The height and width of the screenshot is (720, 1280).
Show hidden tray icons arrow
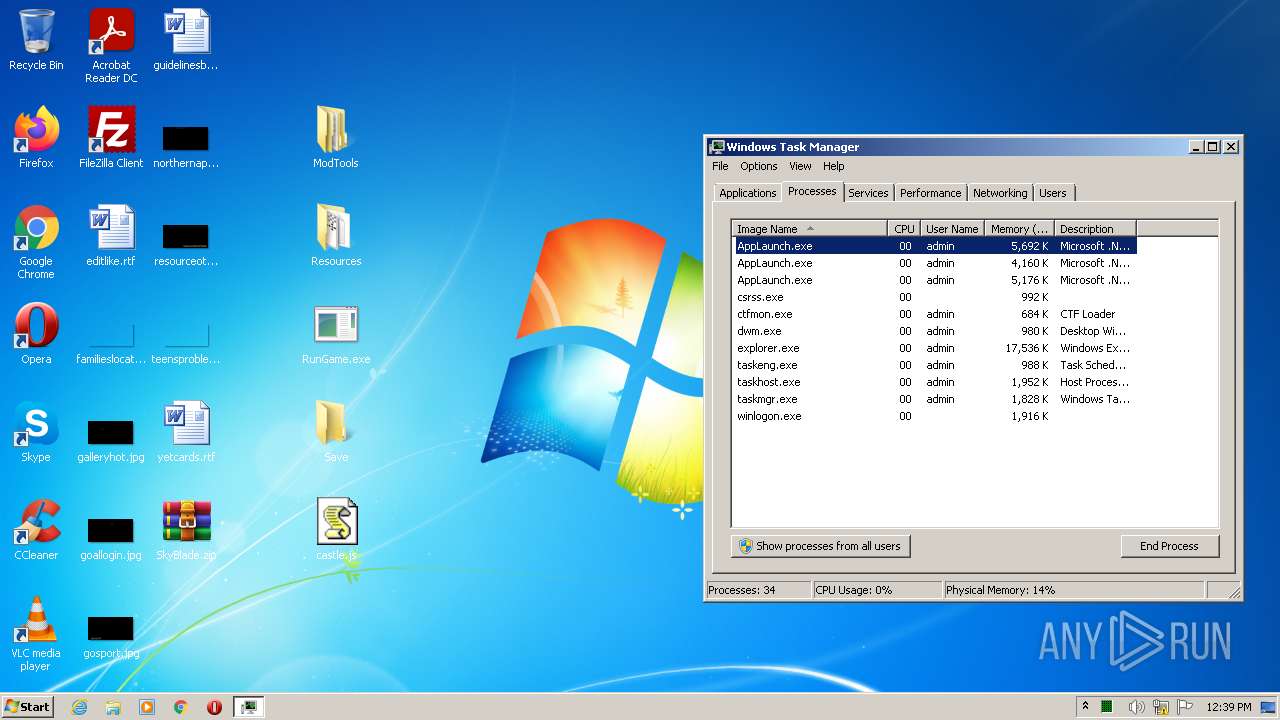point(1085,707)
